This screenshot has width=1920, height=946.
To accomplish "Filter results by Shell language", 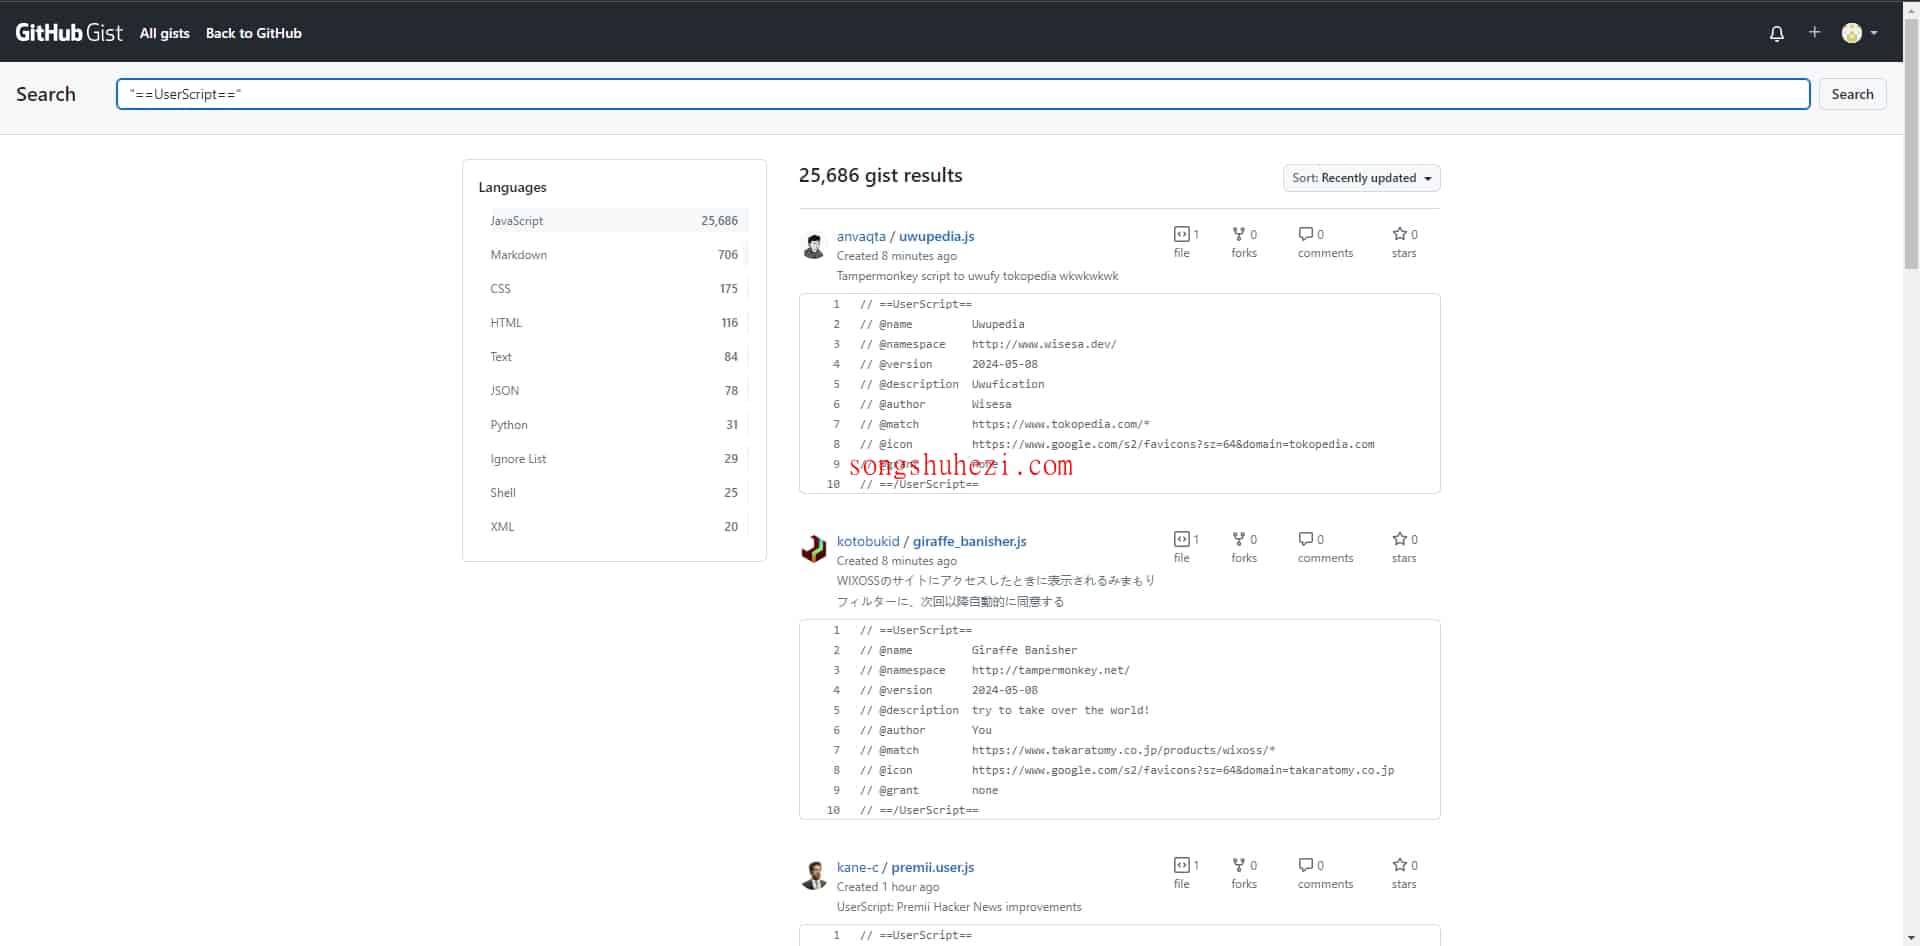I will pos(614,493).
